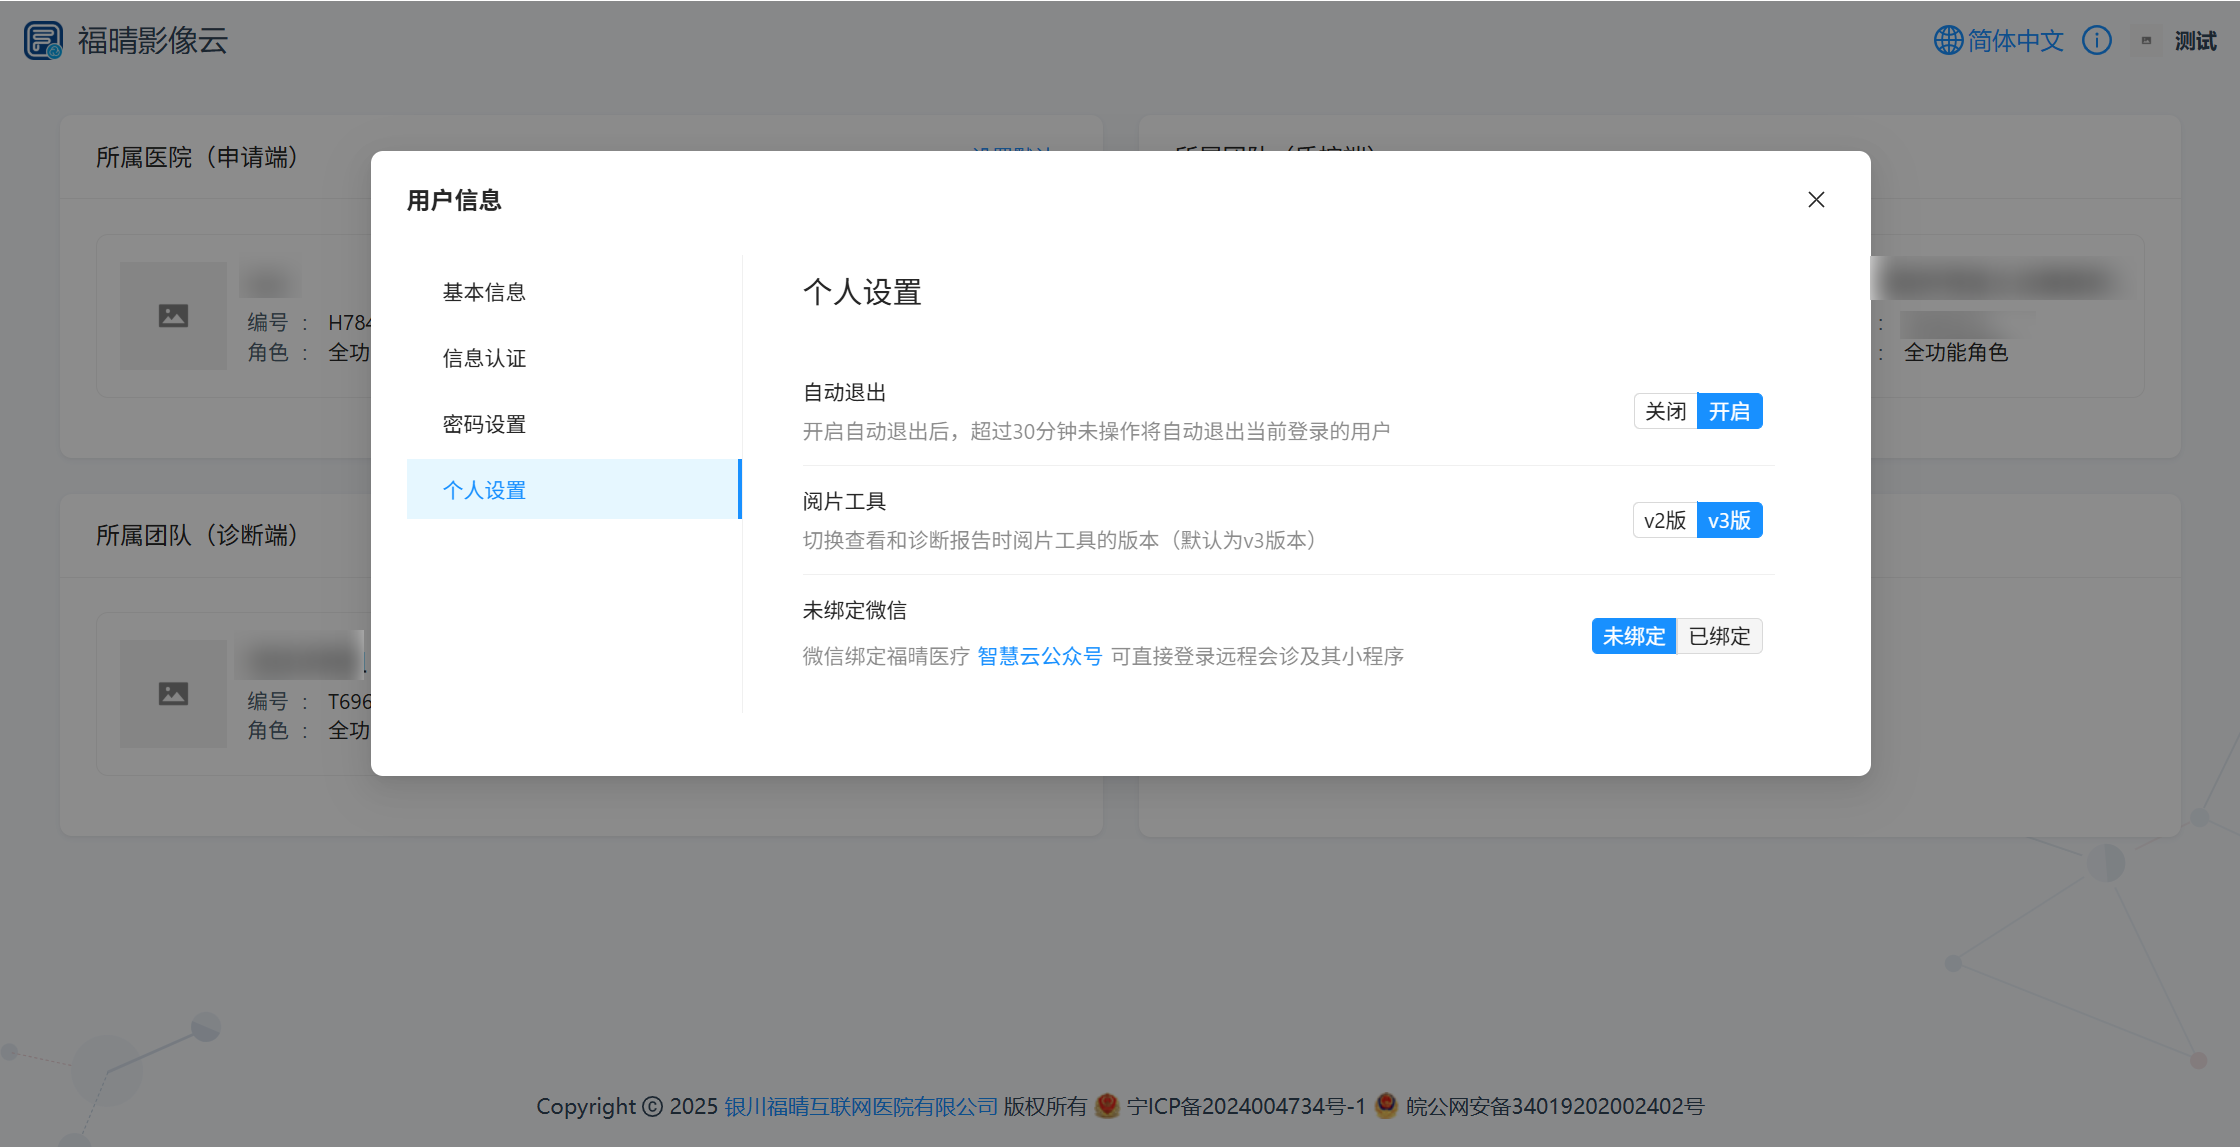The width and height of the screenshot is (2240, 1147).
Task: Choose the 已绑定 WeChat option
Action: (x=1719, y=636)
